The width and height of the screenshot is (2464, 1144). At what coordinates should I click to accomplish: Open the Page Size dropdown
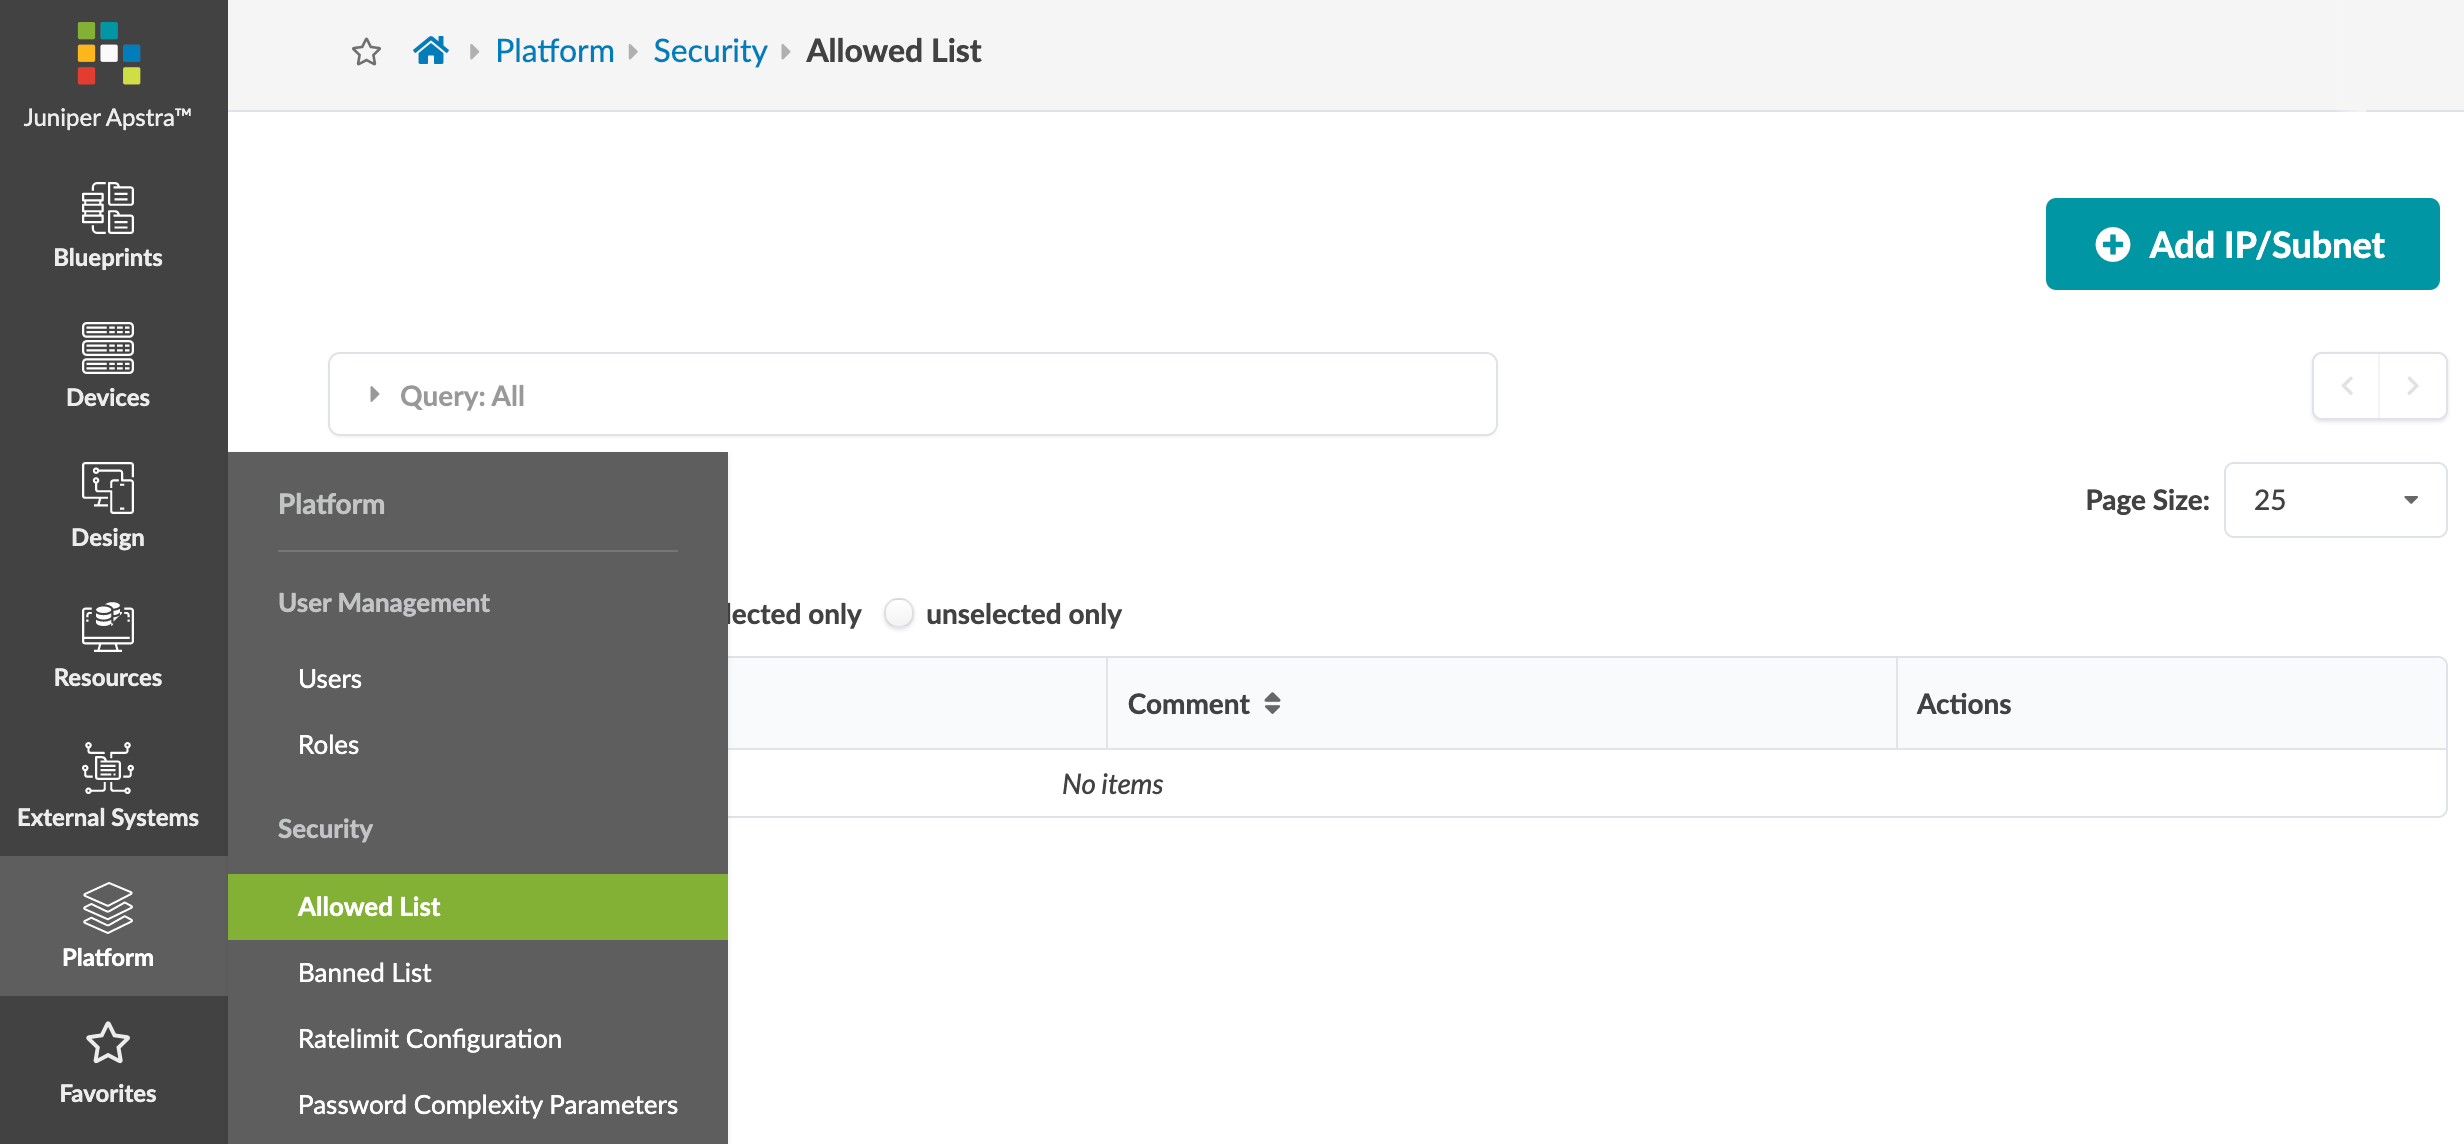pos(2334,500)
